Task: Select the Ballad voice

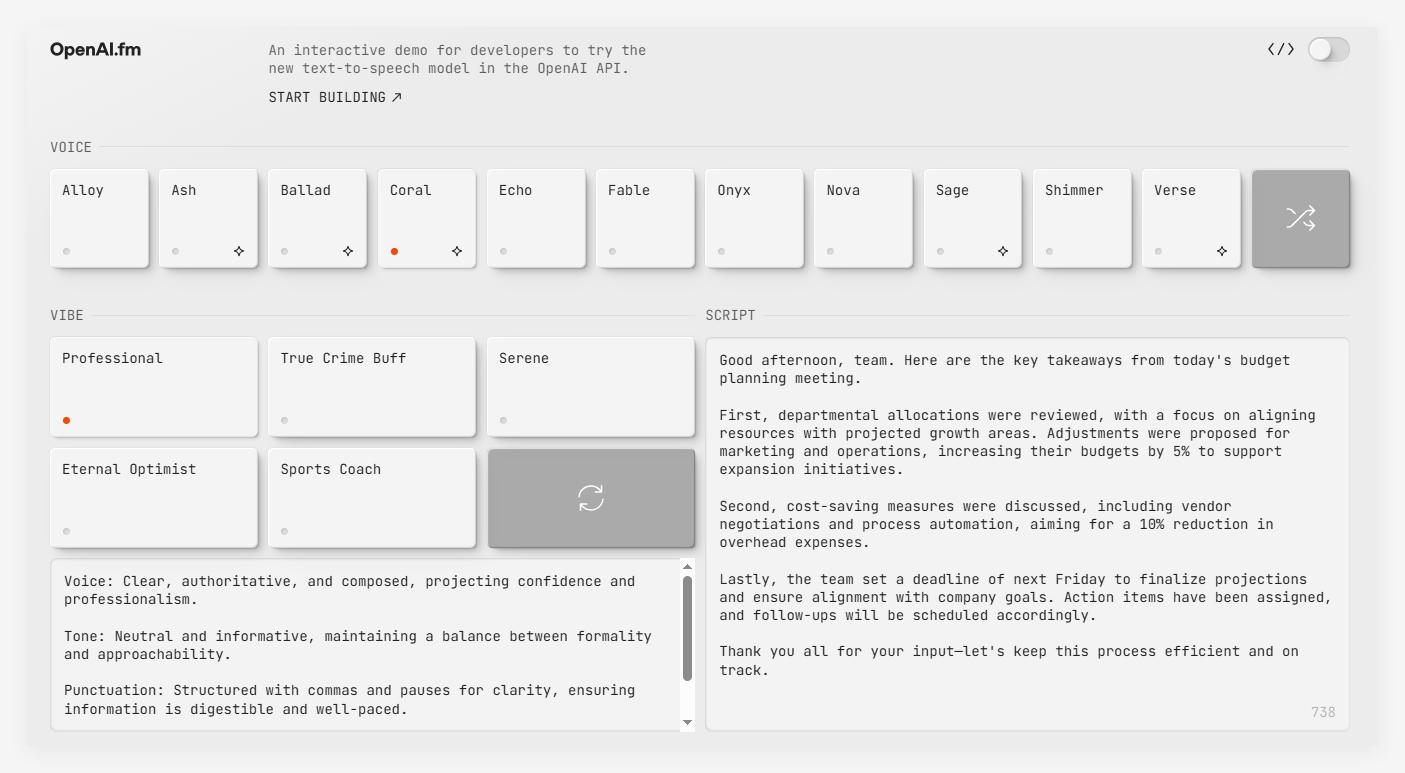Action: 317,219
